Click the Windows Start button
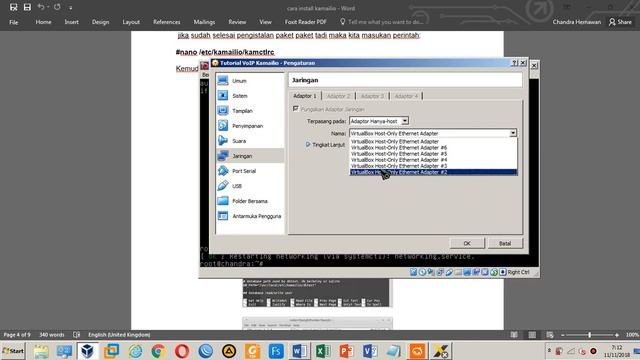This screenshot has width=640, height=360. (13, 351)
